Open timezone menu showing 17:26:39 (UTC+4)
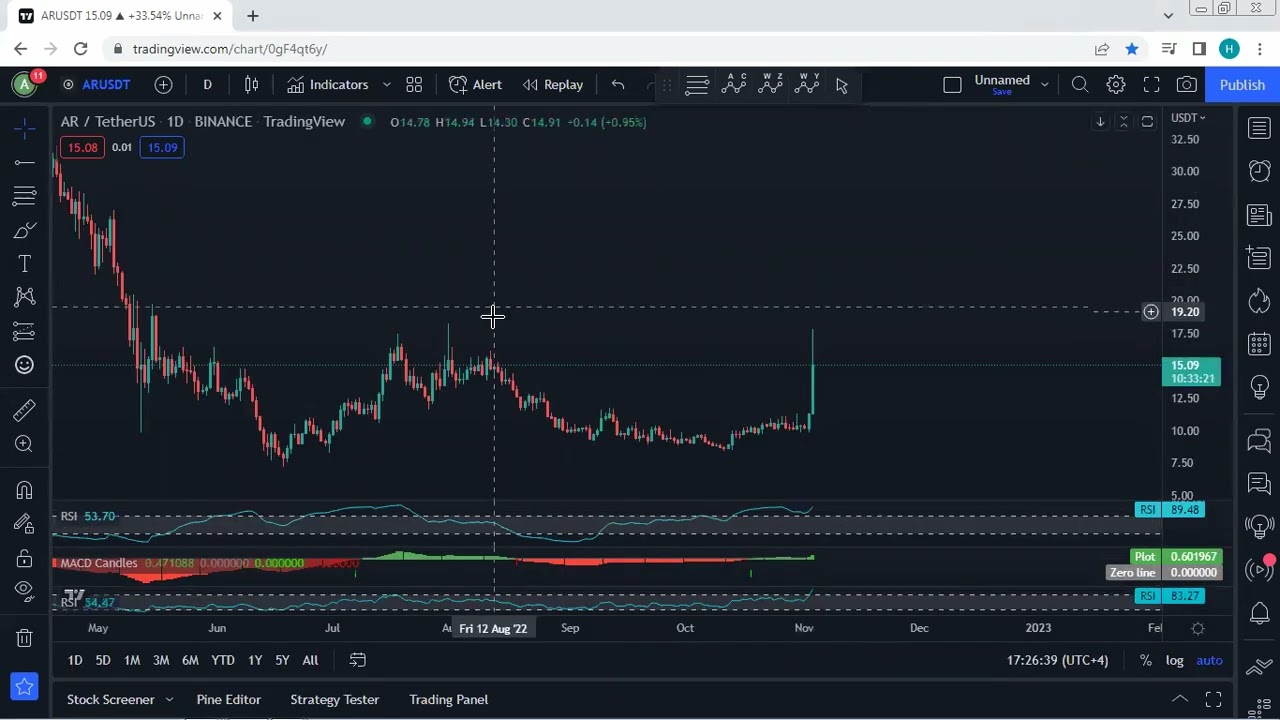The width and height of the screenshot is (1280, 720). click(1057, 660)
